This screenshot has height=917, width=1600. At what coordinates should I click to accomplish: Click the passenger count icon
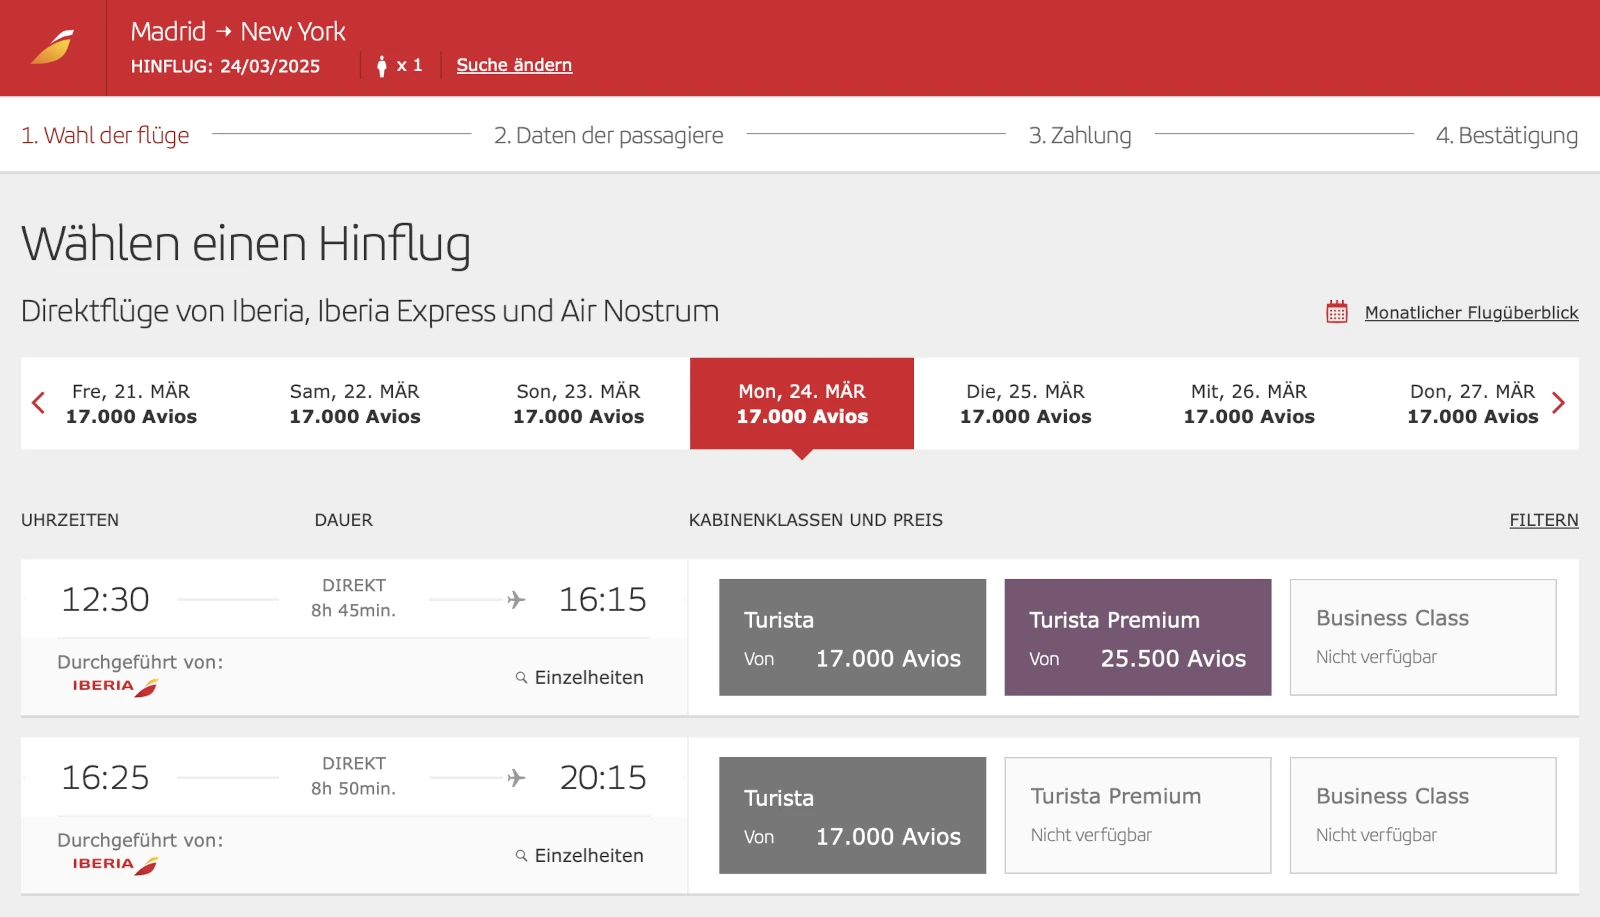(x=381, y=66)
